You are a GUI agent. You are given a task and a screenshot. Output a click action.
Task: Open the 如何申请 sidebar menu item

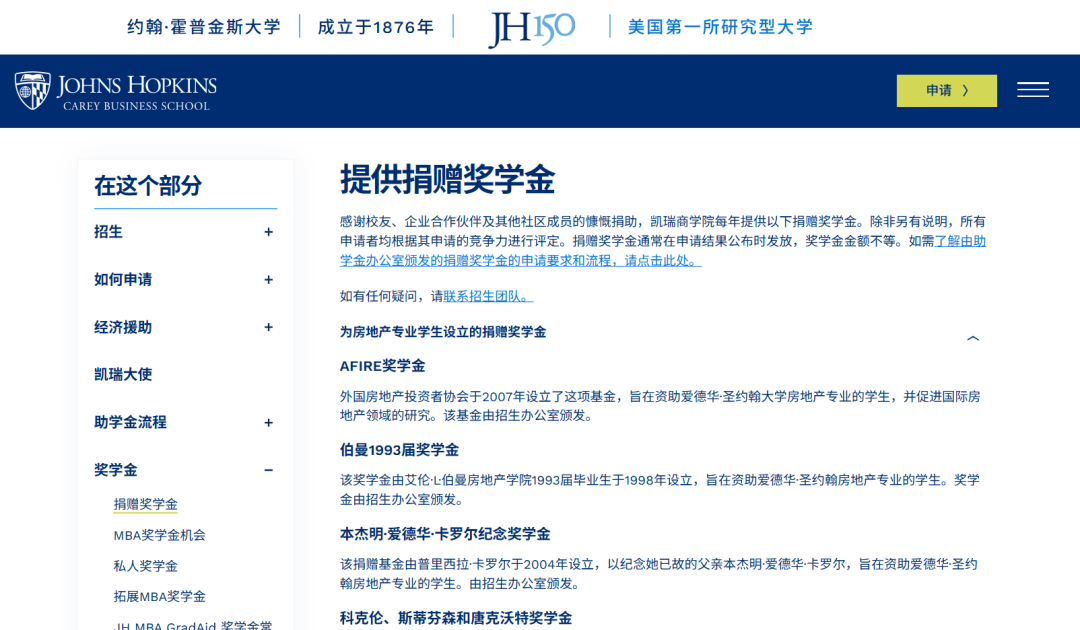pyautogui.click(x=123, y=280)
